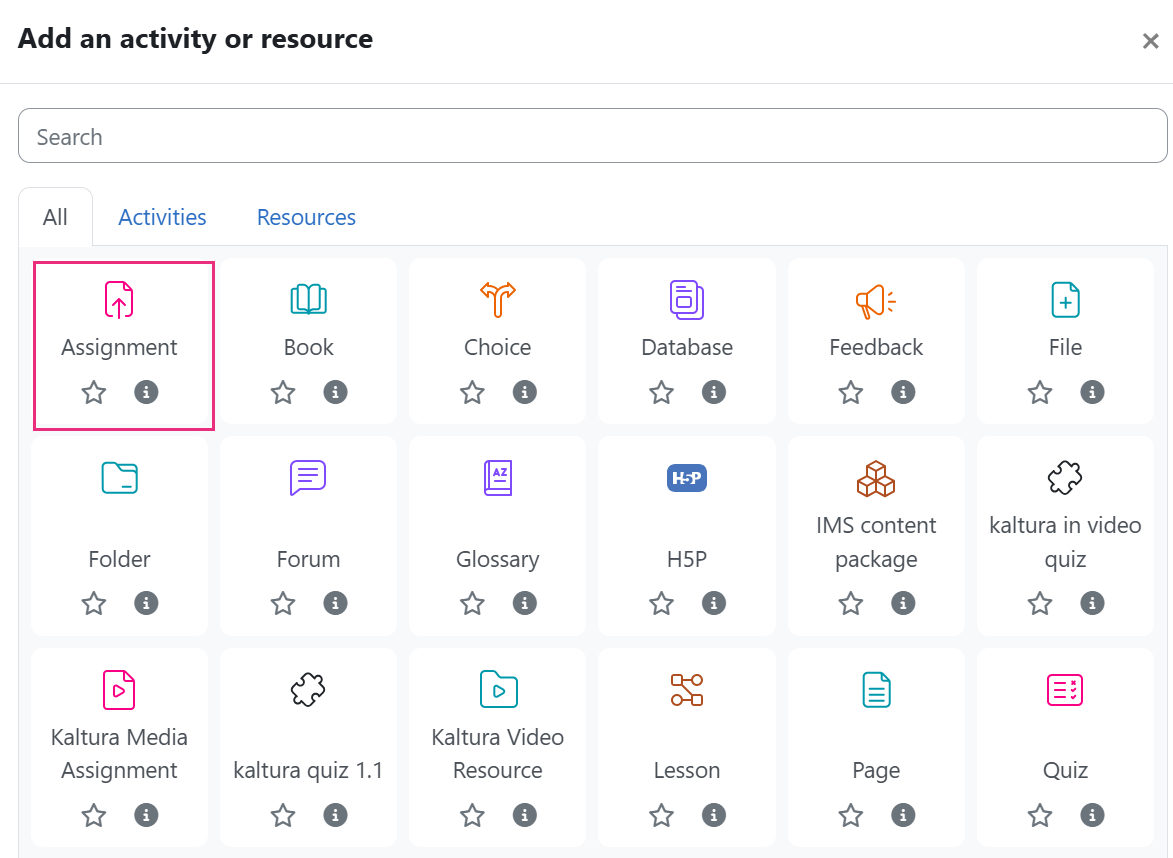Show info about the Folder resource
The image size is (1173, 858).
pos(146,604)
